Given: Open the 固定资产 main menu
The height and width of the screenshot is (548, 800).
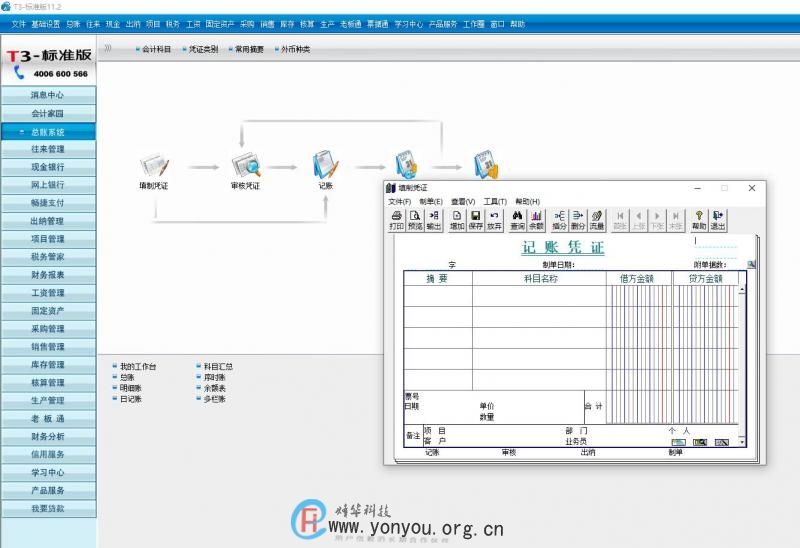Looking at the screenshot, I should [220, 24].
